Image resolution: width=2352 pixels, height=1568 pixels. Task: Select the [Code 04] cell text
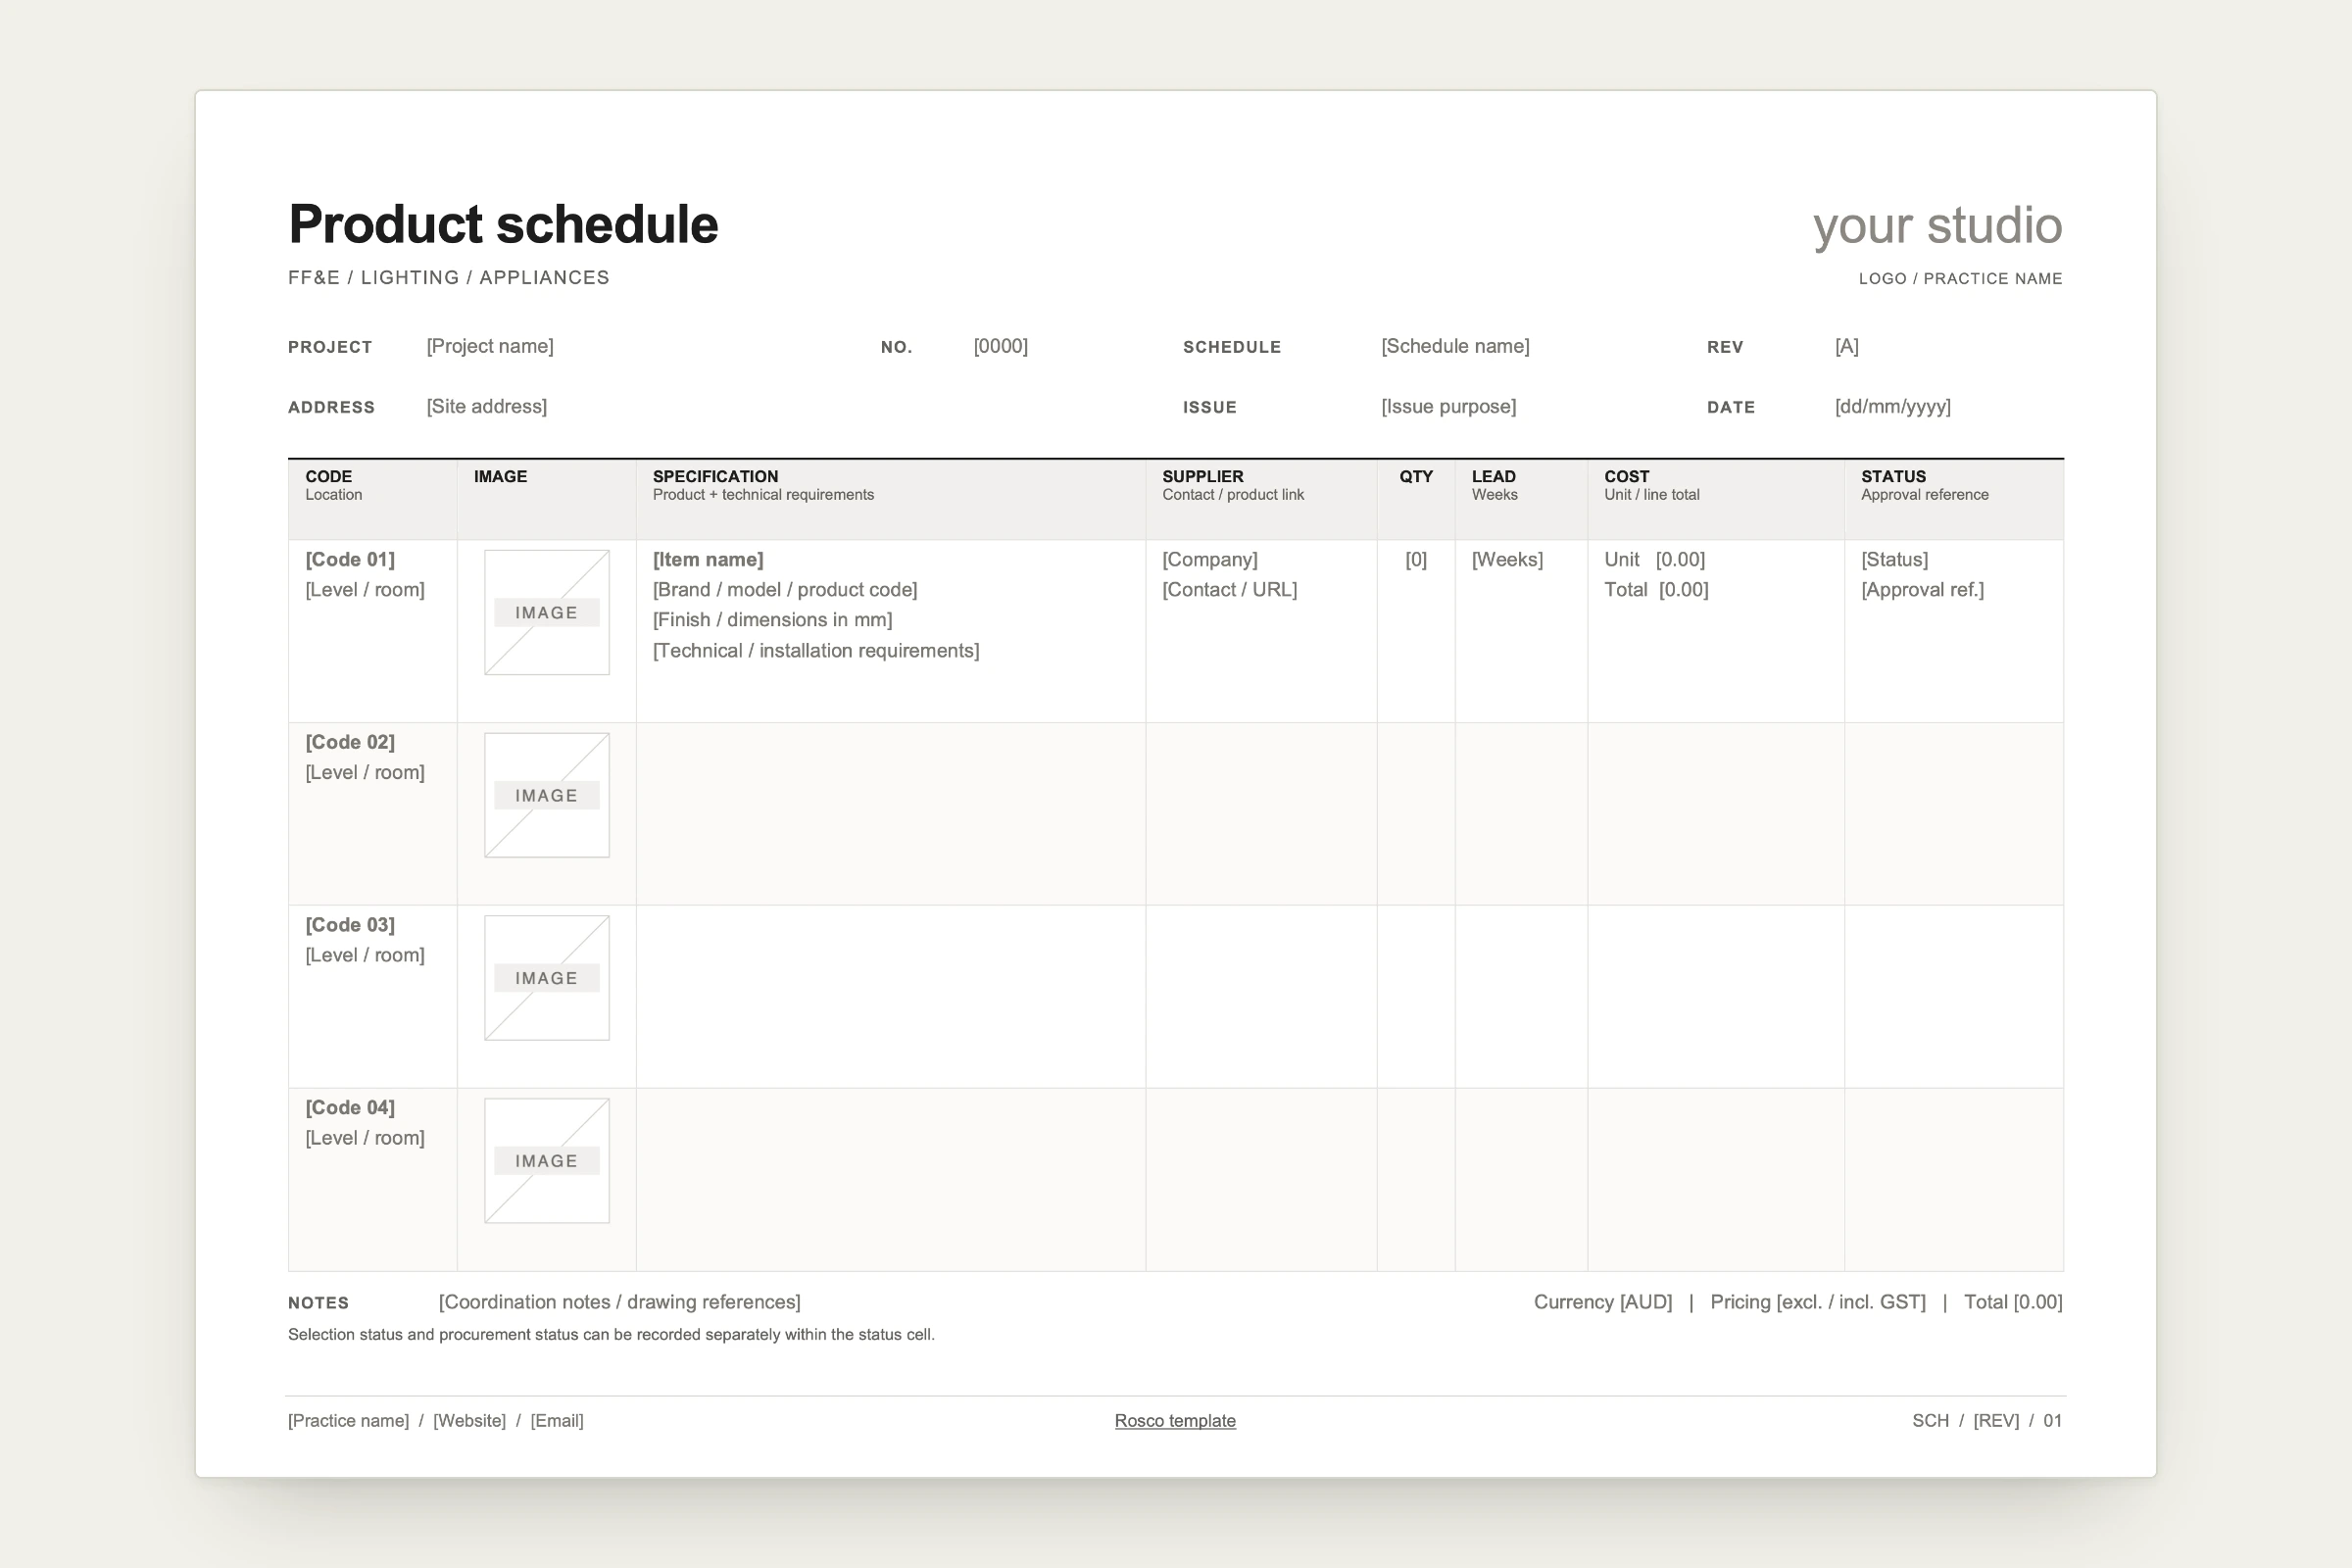pyautogui.click(x=350, y=1107)
